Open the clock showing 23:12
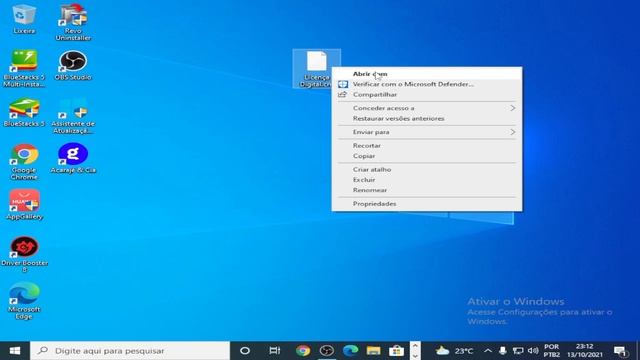This screenshot has width=640, height=360. pos(585,351)
